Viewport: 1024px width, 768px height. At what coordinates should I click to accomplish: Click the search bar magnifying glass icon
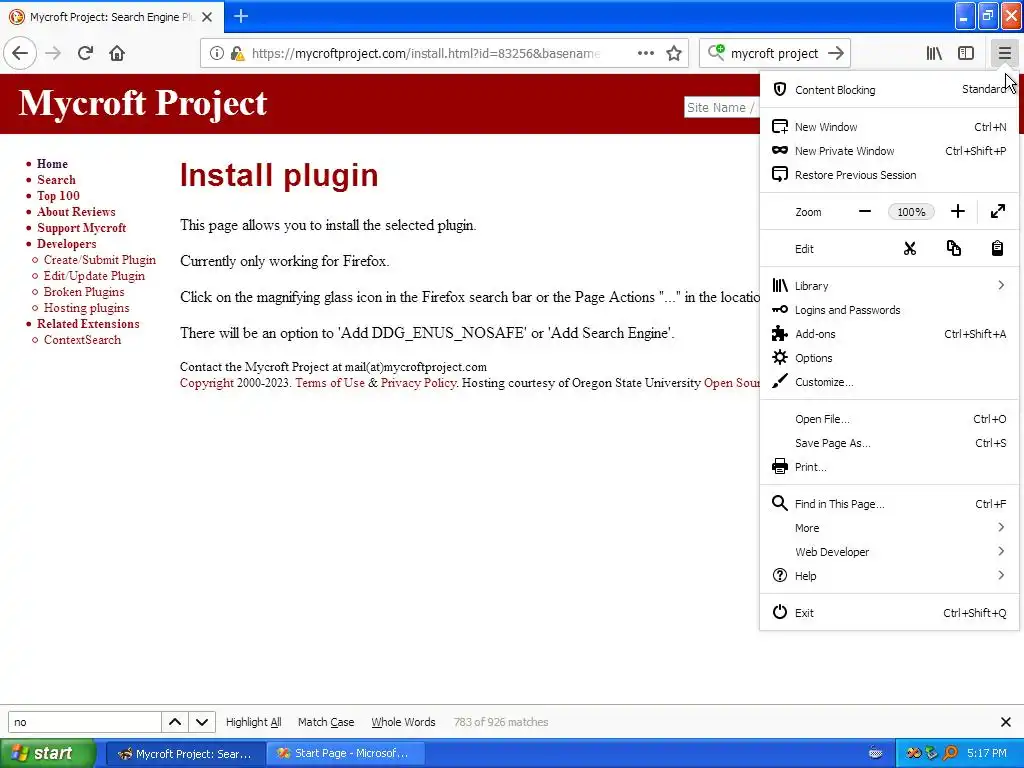pos(716,52)
